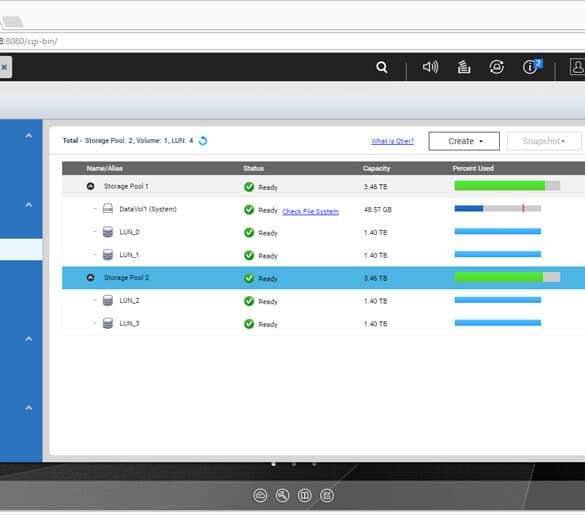Open the search magnifier in top bar
The image size is (585, 515).
coord(382,67)
